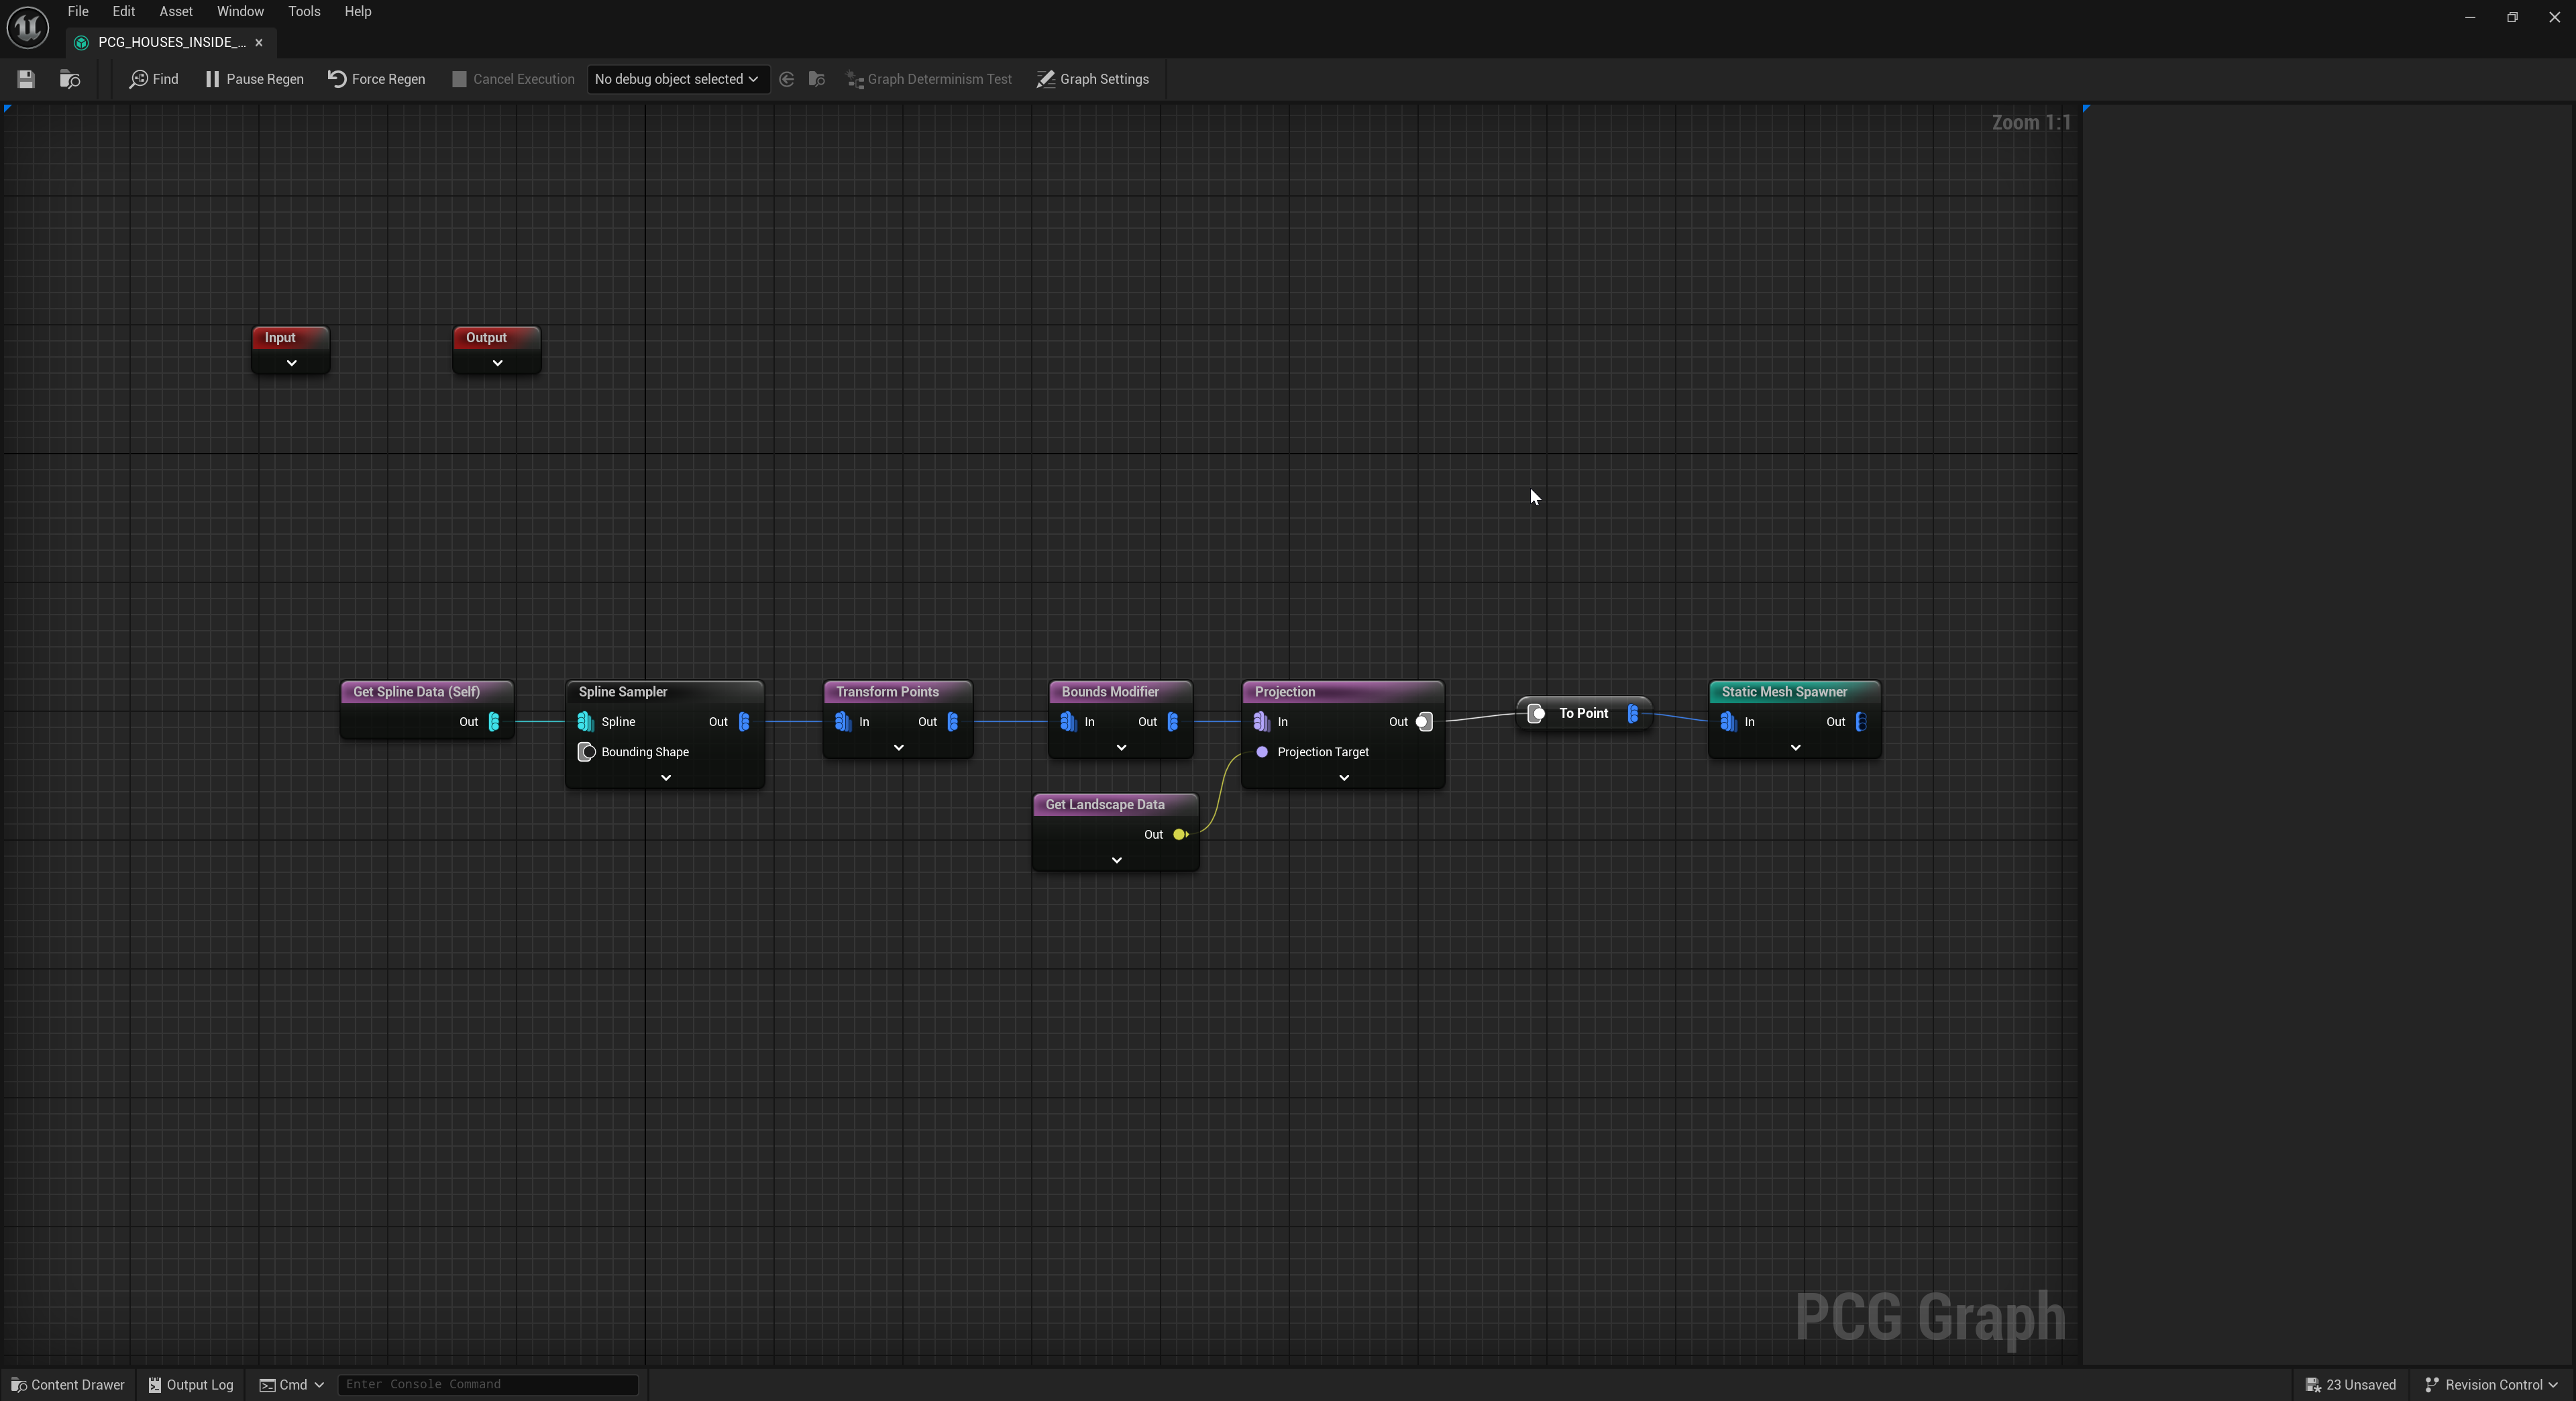Screen dimensions: 2576x1401
Task: Click the Unreal Engine logo icon
Action: tap(27, 27)
